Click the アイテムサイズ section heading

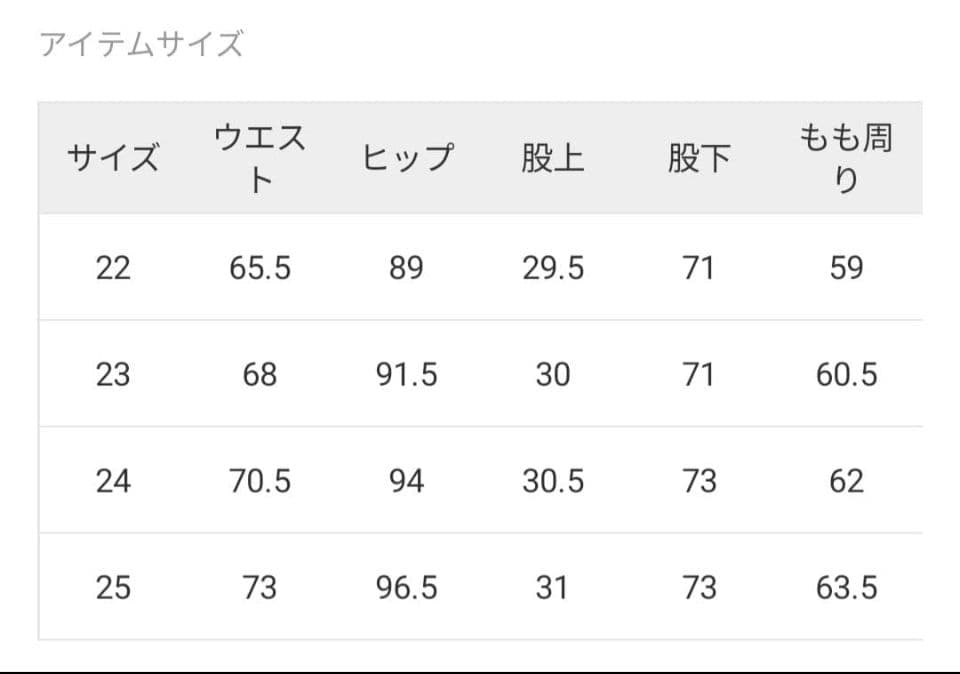point(141,45)
